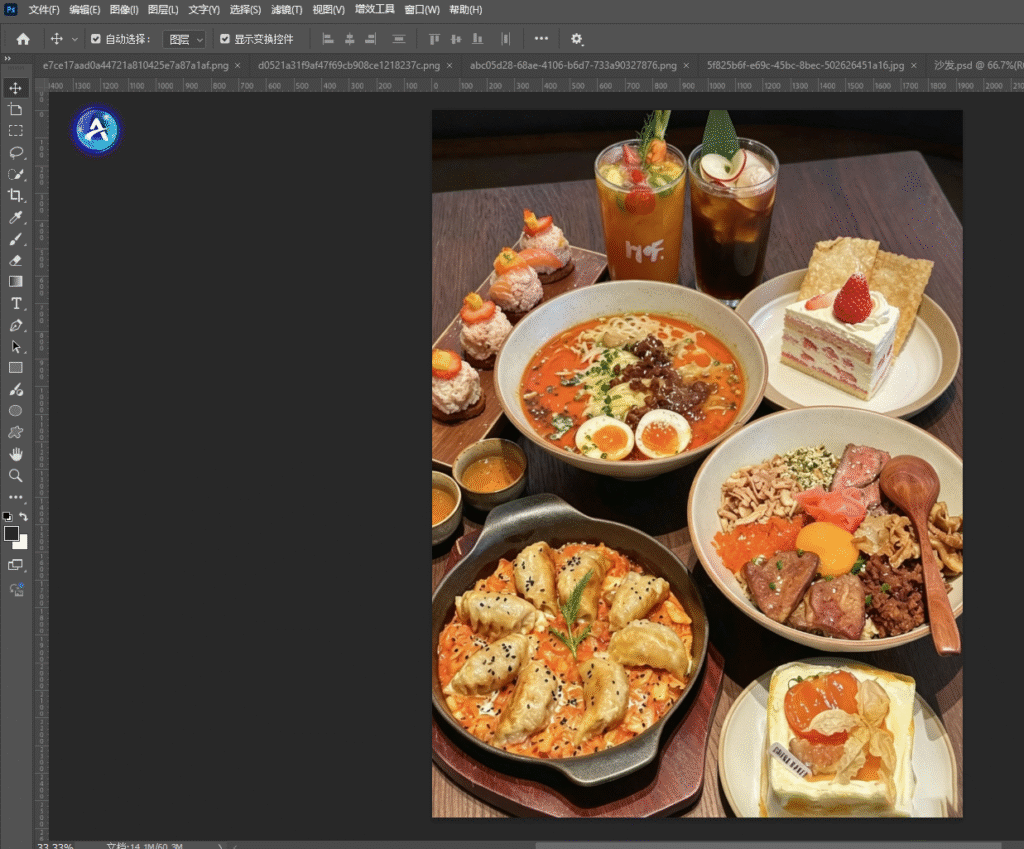This screenshot has height=849, width=1024.
Task: Open the 图层(L) menu
Action: (163, 10)
